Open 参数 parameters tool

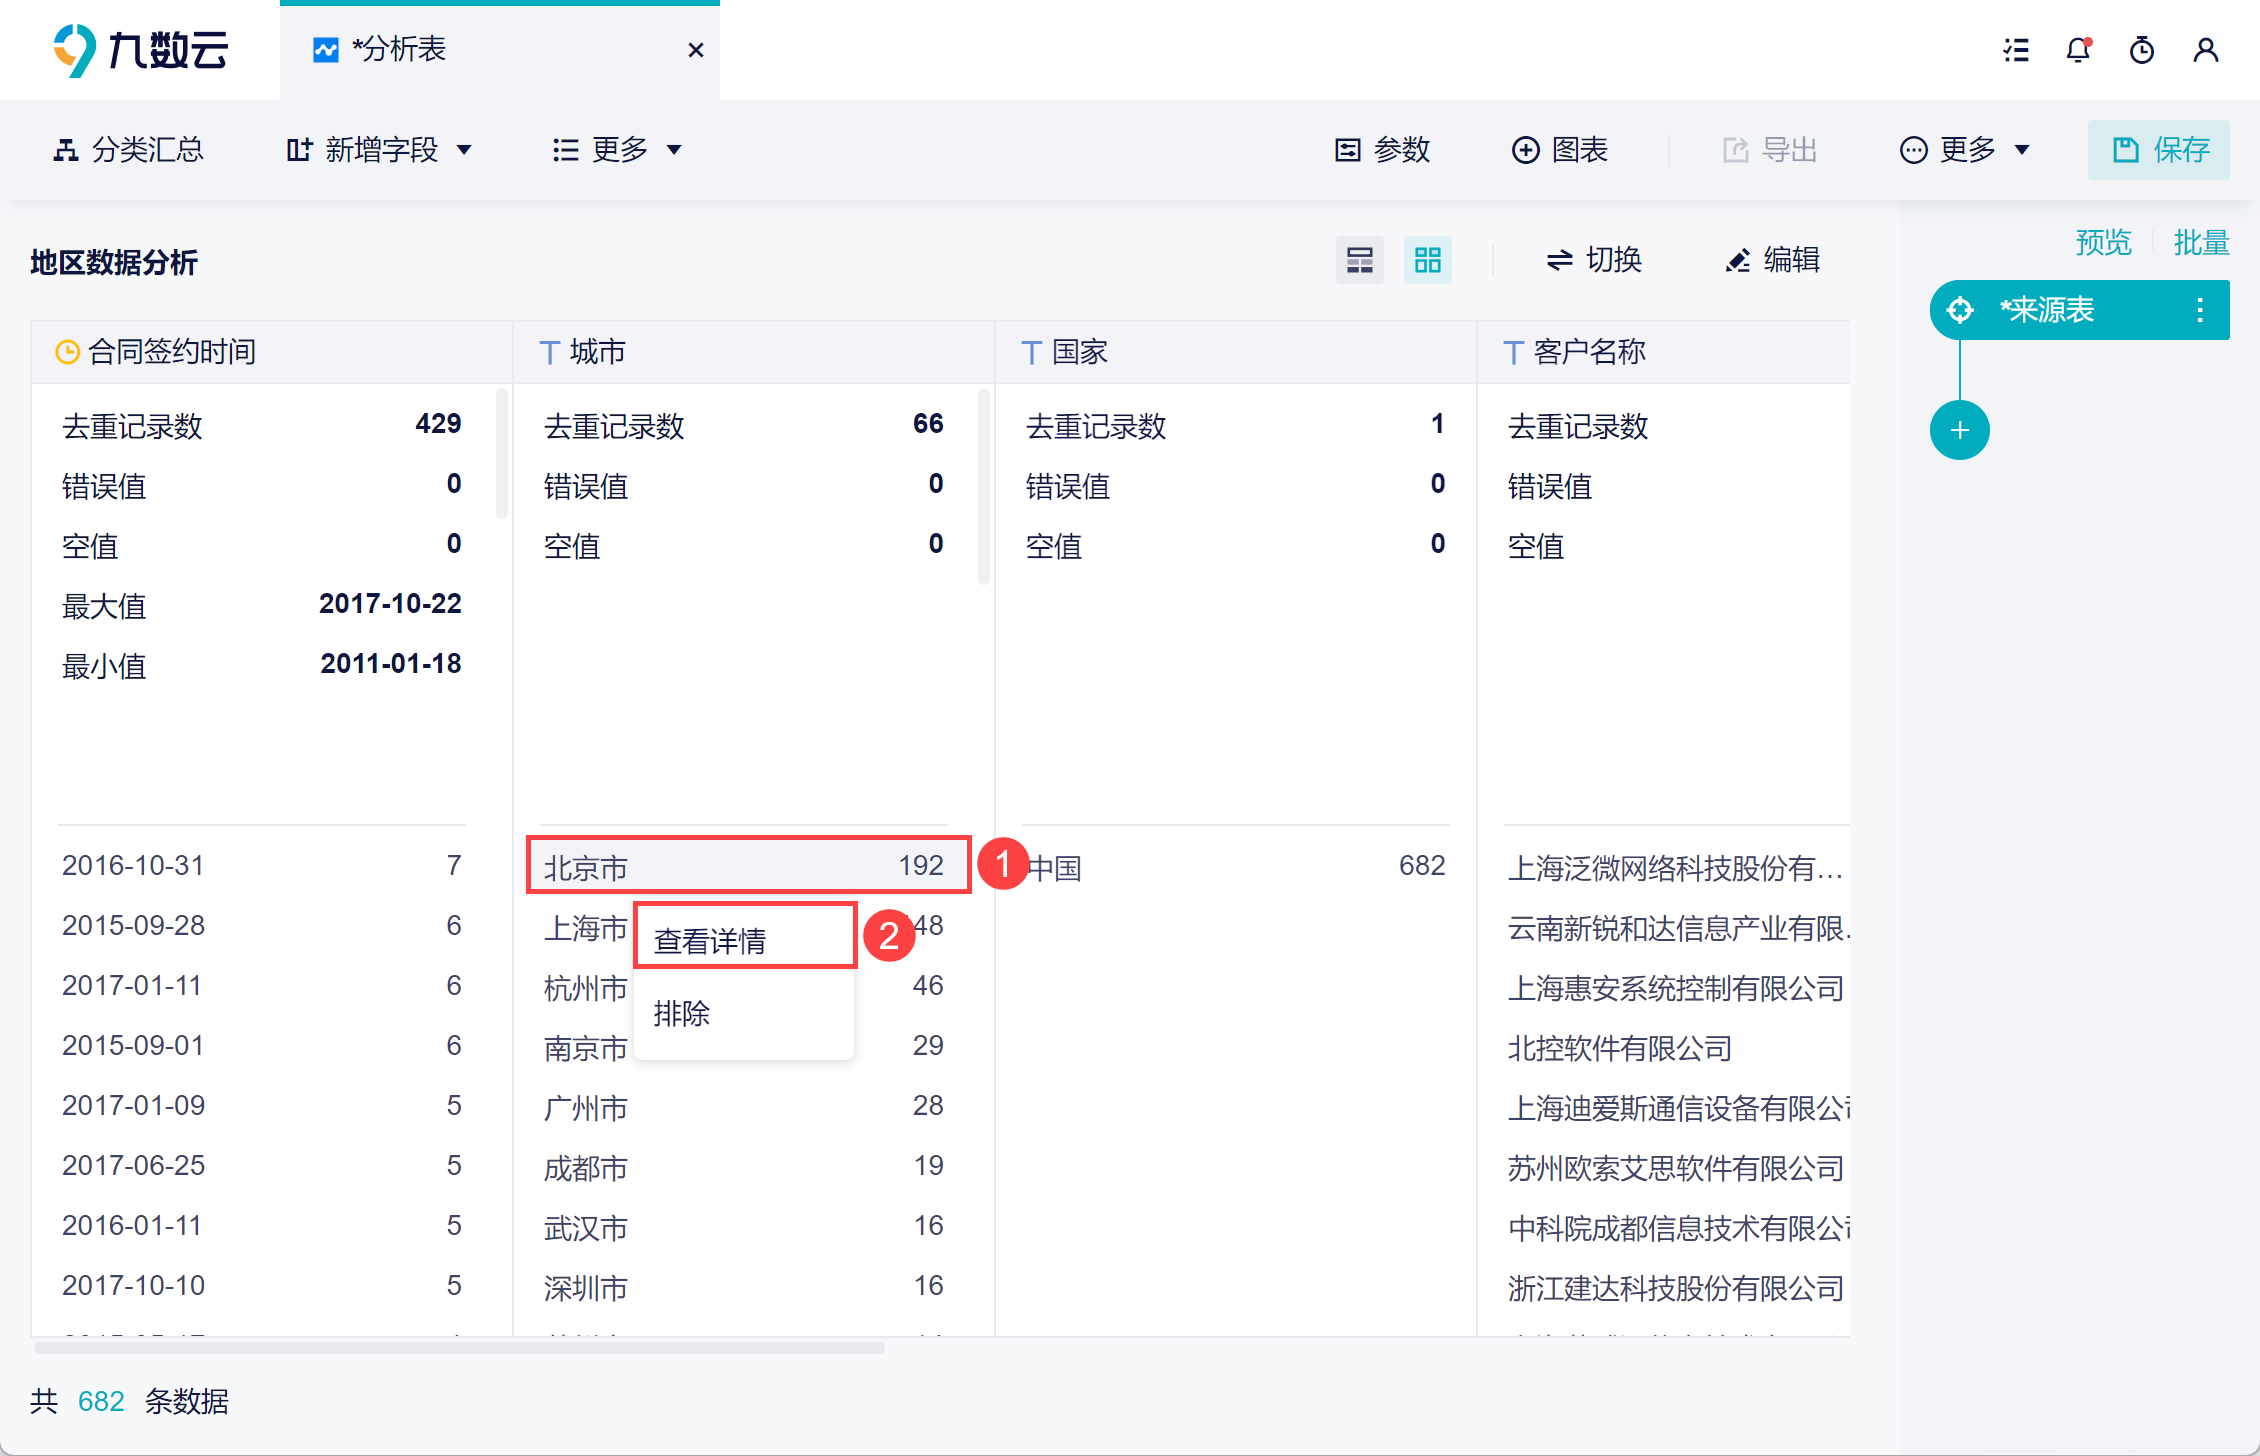point(1383,150)
